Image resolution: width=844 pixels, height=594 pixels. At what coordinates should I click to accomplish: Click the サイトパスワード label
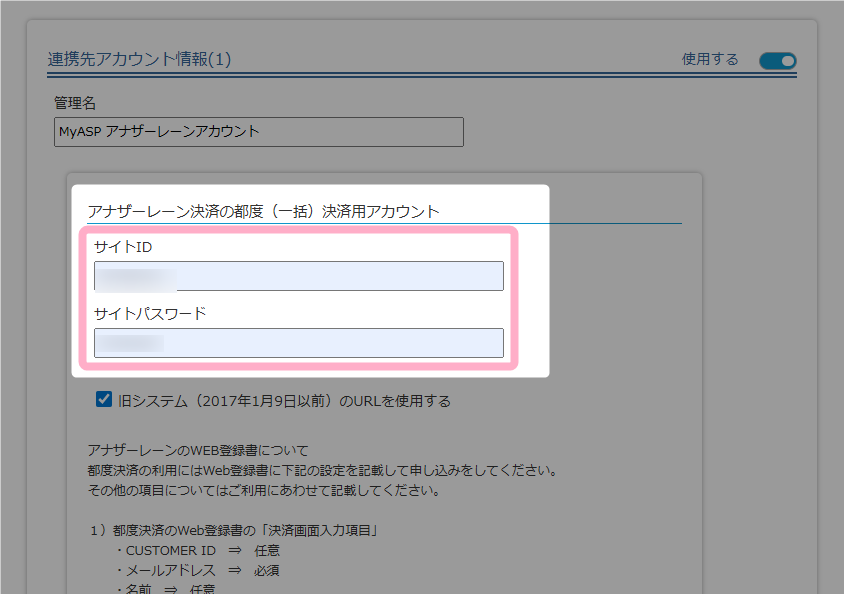click(150, 313)
